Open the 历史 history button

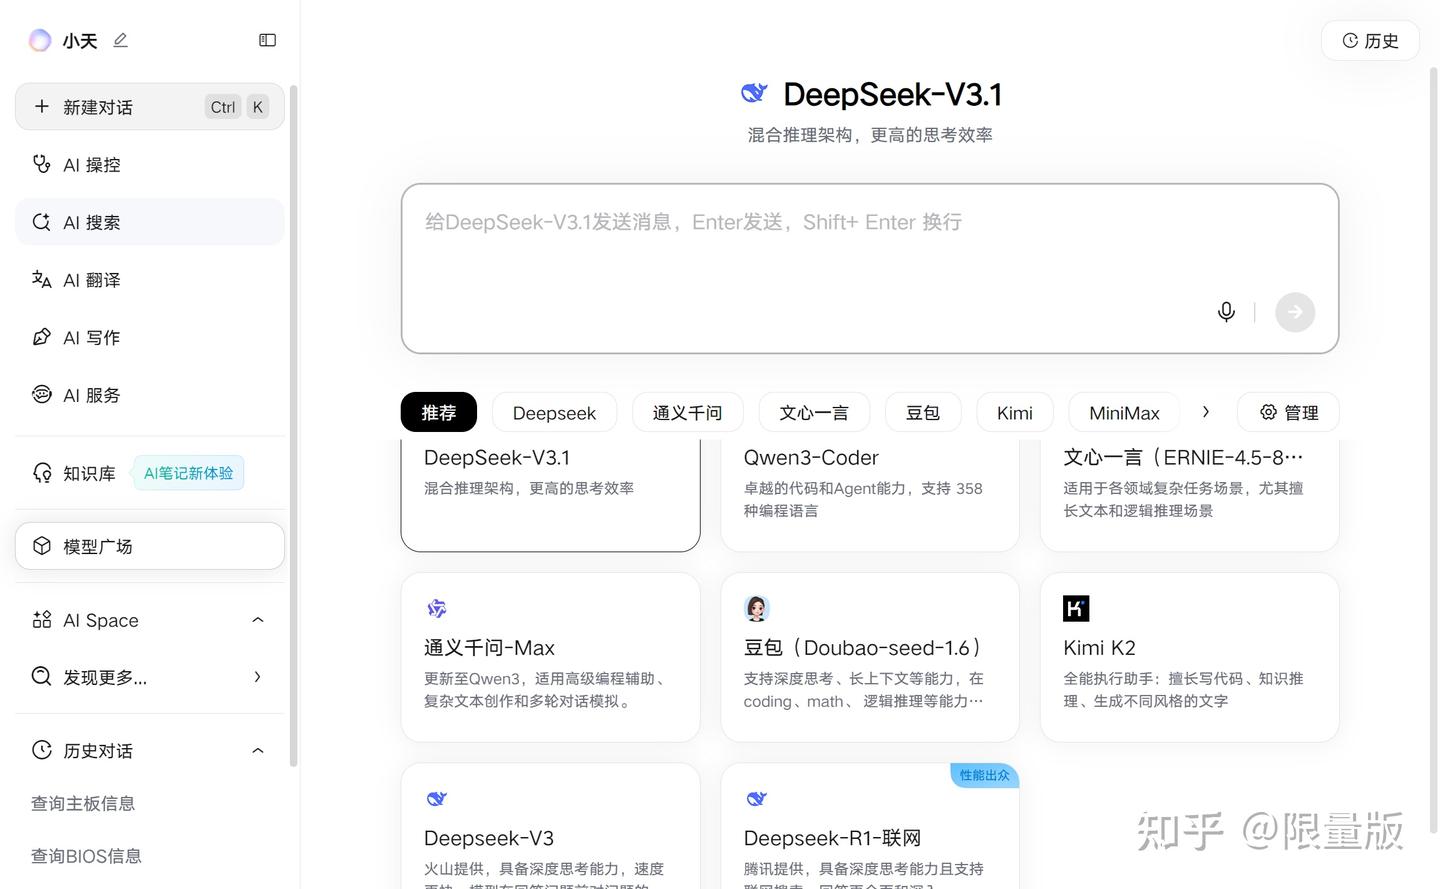(x=1370, y=40)
